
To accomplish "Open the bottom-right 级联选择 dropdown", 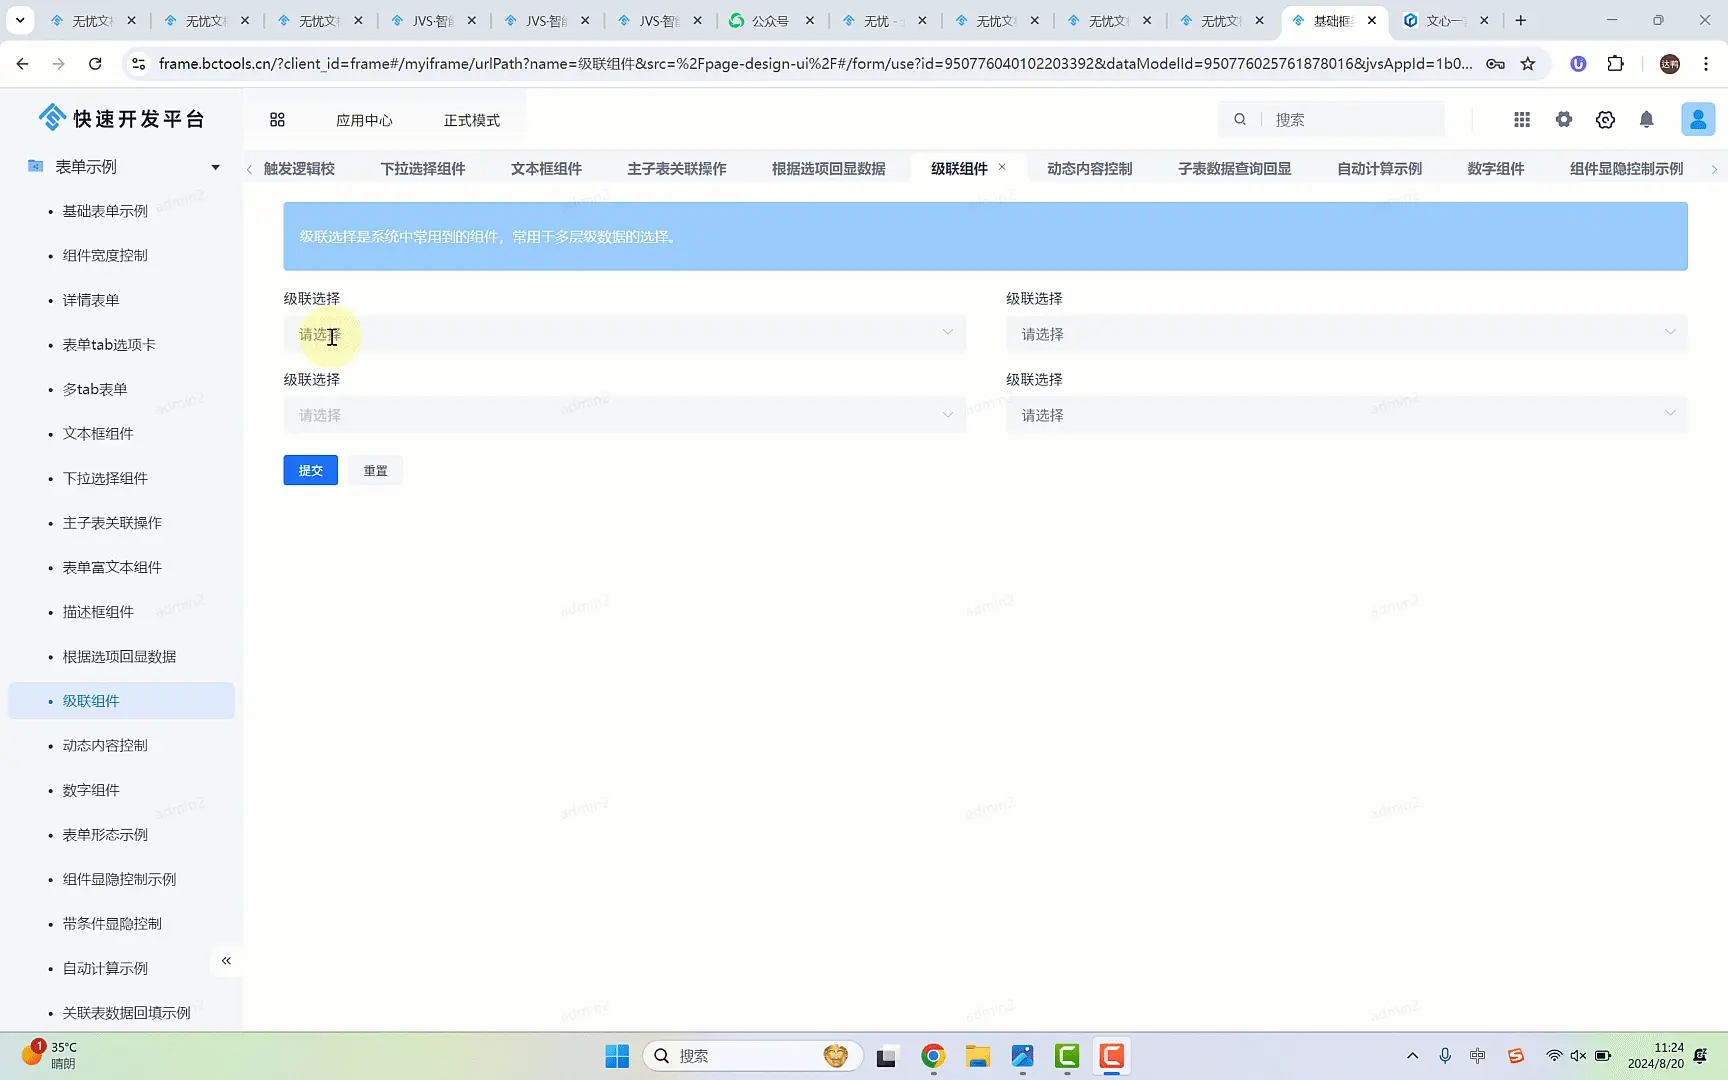I will click(1347, 414).
